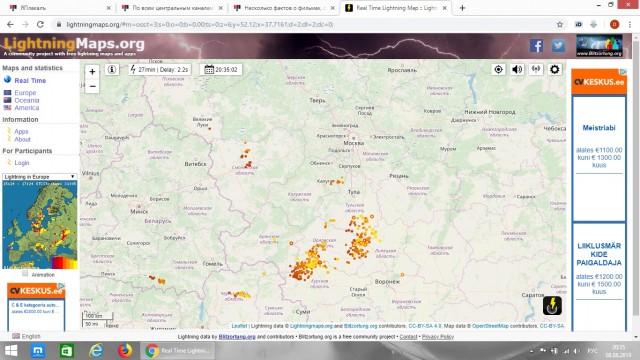The image size is (640, 360).
Task: Open a new browser tab
Action: [x=462, y=8]
